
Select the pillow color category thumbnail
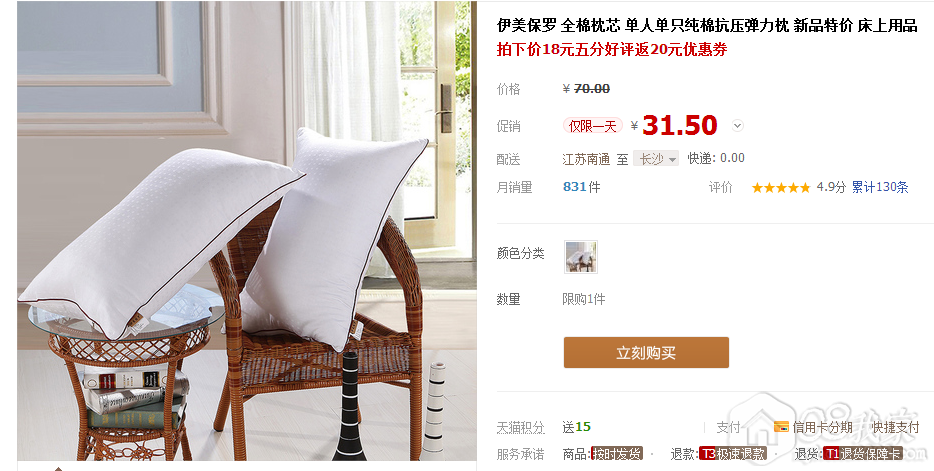pyautogui.click(x=581, y=257)
